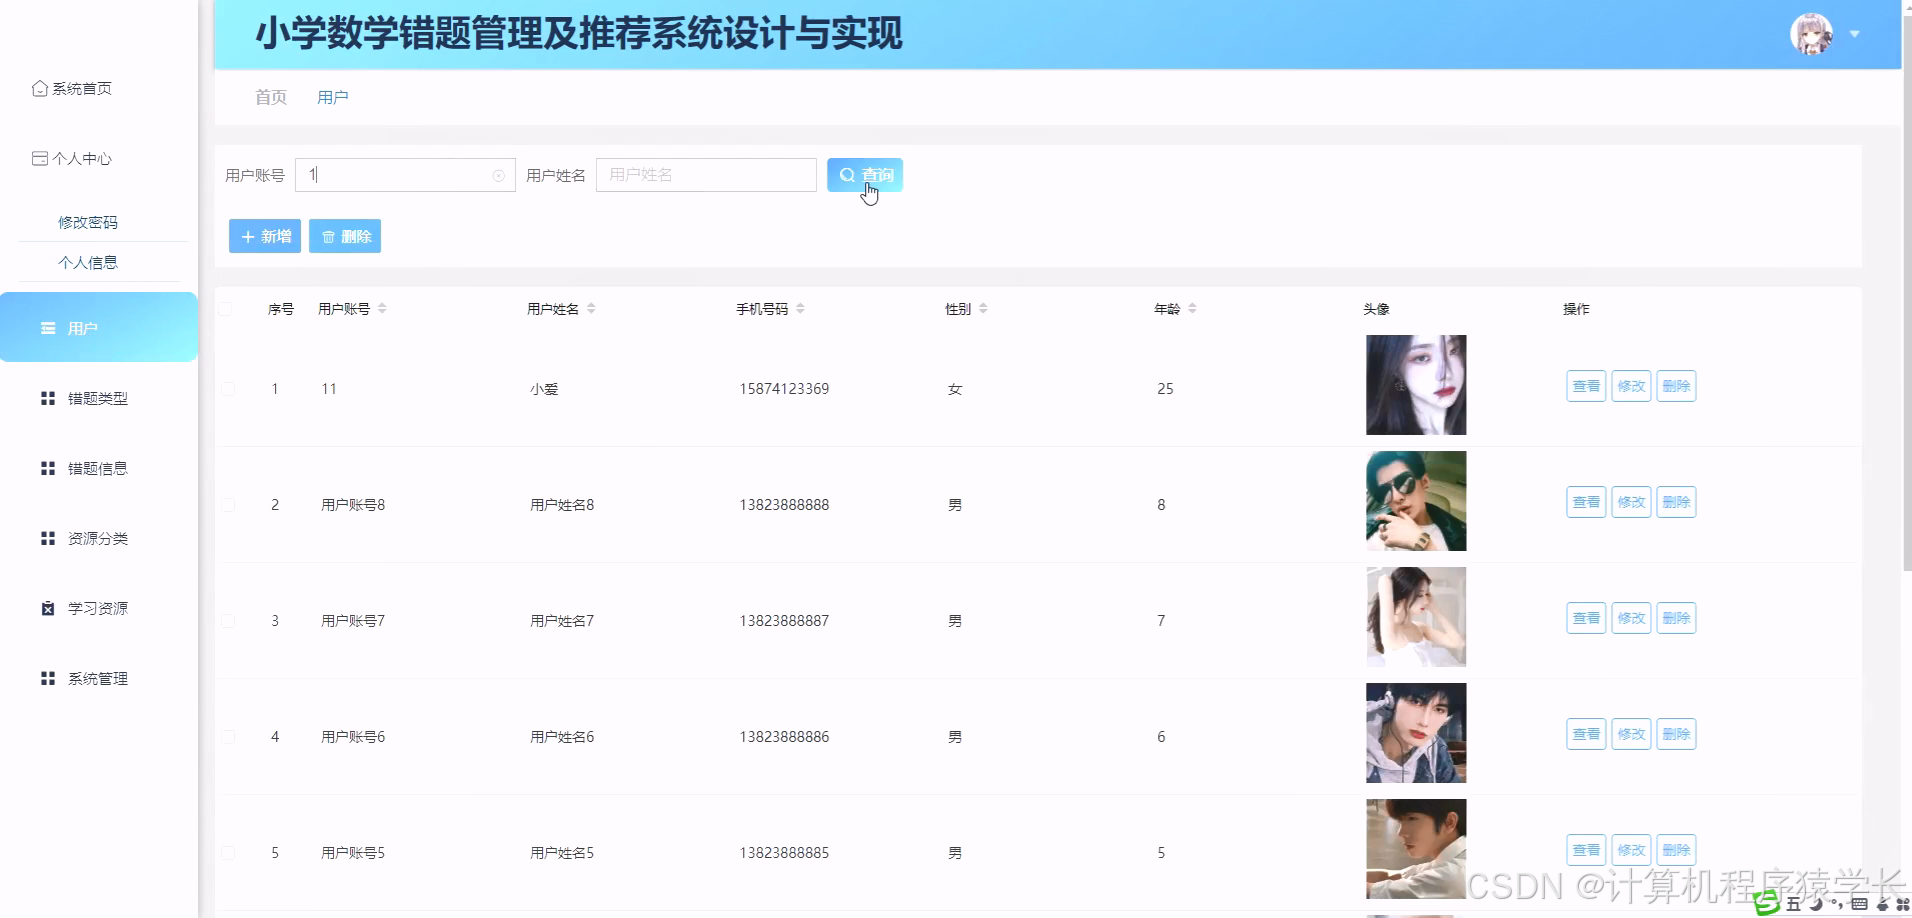
Task: Check the row checkbox for 用户账号7
Action: pos(228,621)
